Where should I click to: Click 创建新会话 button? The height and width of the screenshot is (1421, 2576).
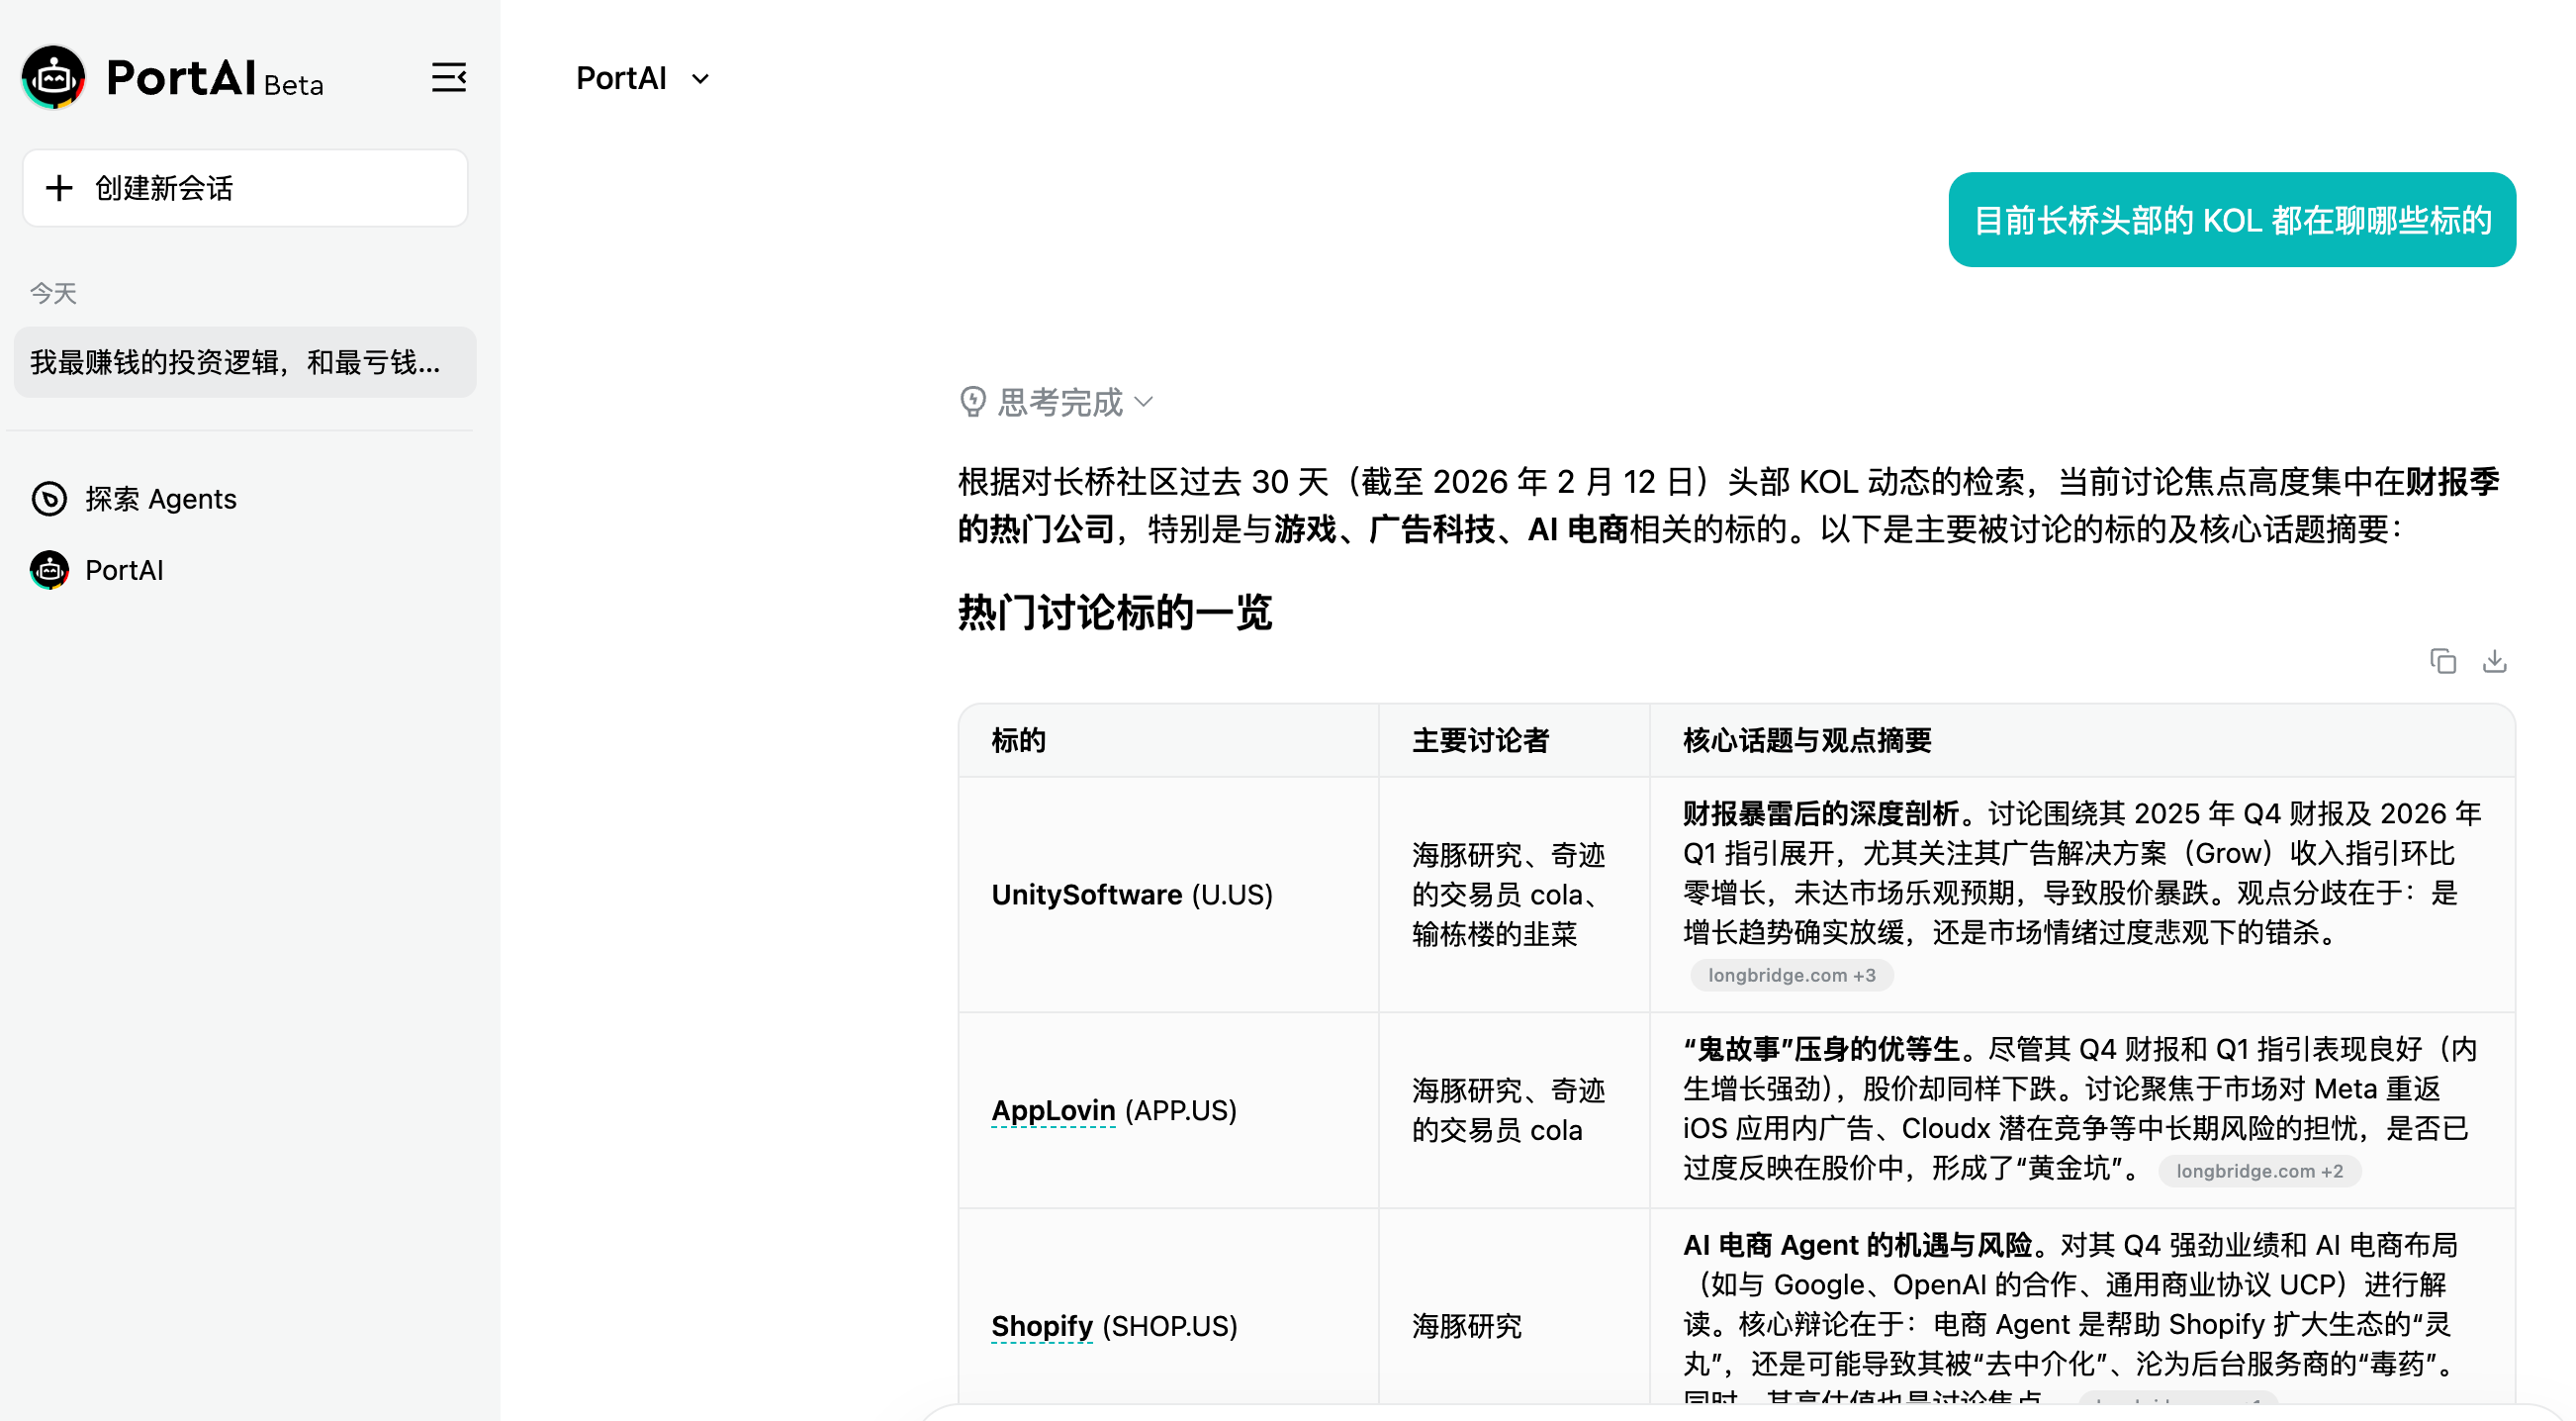coord(245,188)
